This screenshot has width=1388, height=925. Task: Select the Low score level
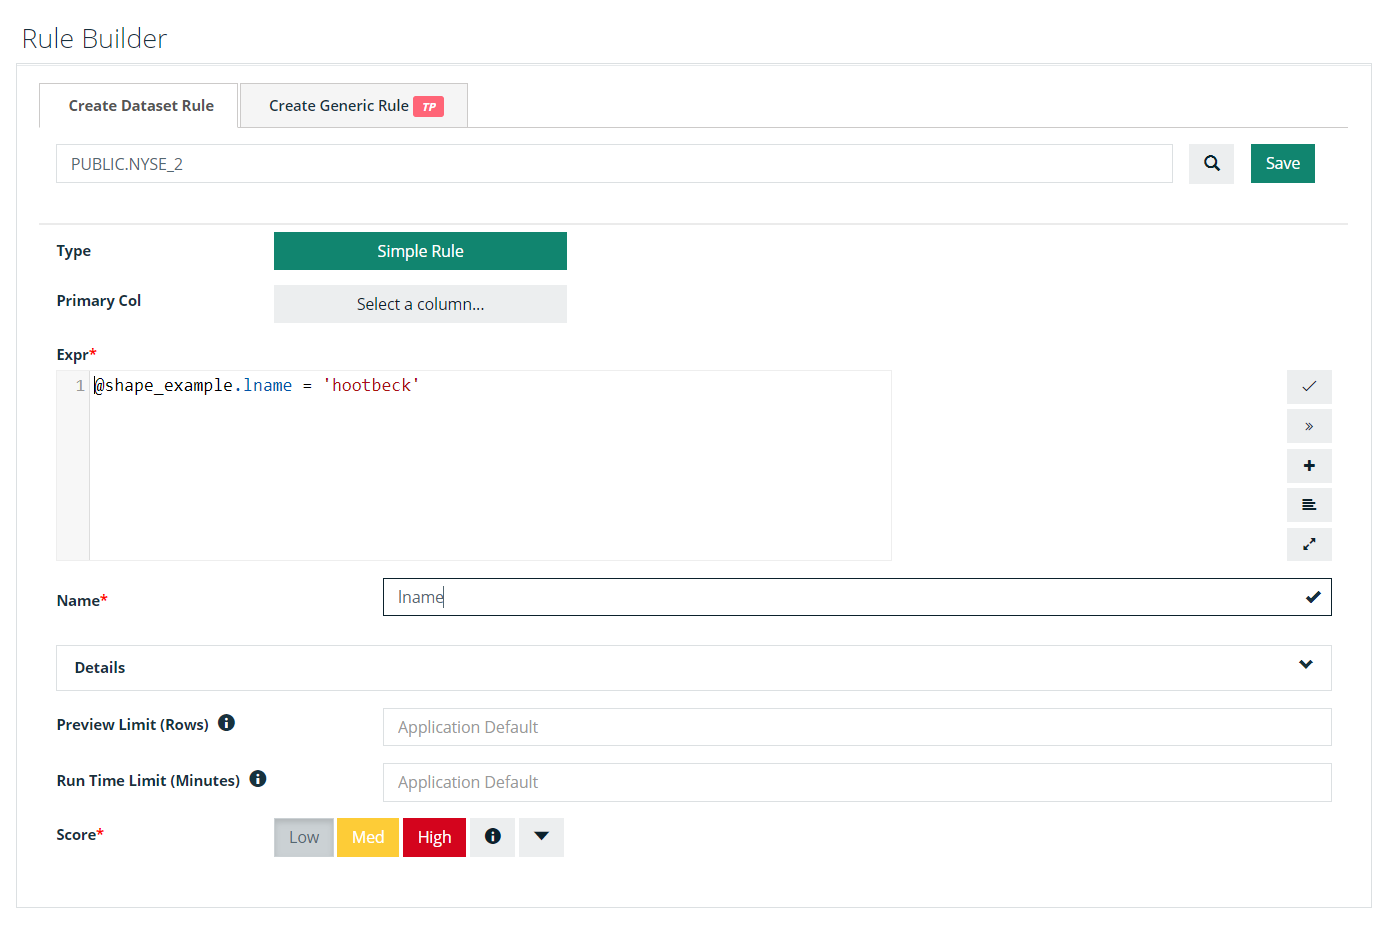pos(303,837)
